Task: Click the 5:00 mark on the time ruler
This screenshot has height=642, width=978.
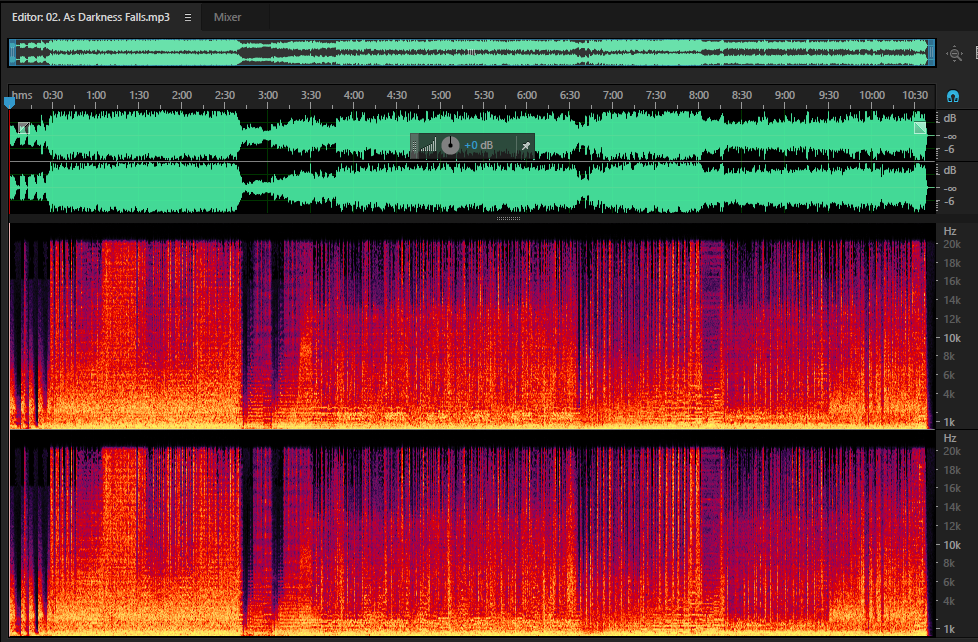Action: 440,95
